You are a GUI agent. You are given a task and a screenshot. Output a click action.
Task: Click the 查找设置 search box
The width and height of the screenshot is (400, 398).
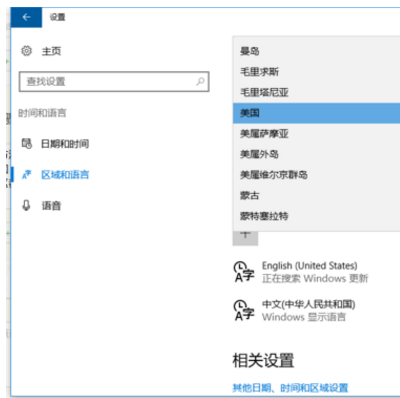click(x=114, y=81)
